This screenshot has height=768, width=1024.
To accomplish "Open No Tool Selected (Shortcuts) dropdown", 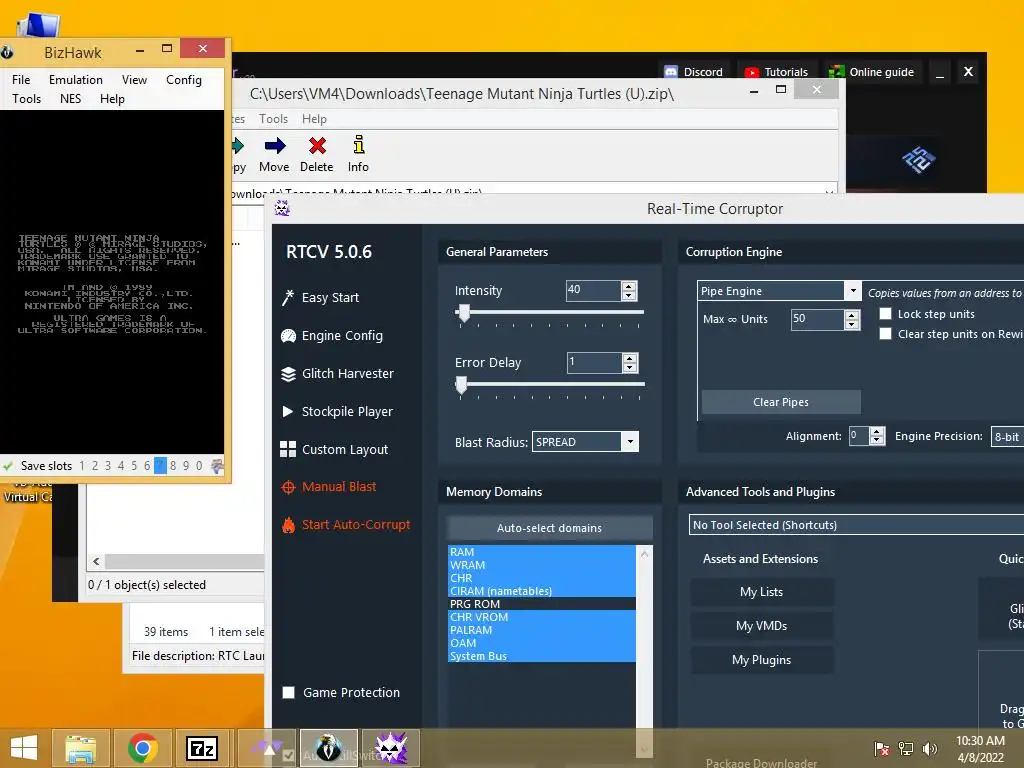I will (x=856, y=524).
